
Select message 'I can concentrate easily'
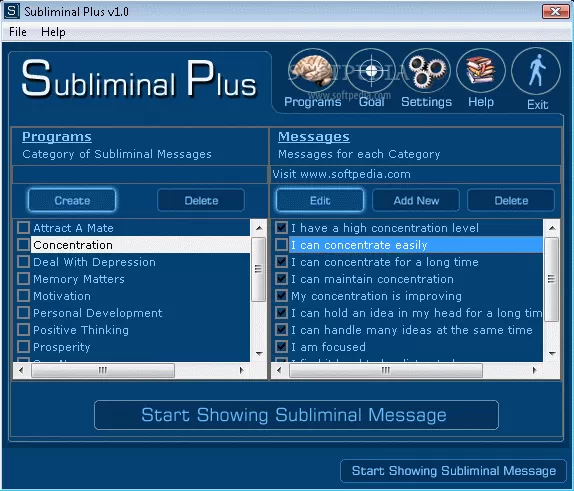coord(415,245)
